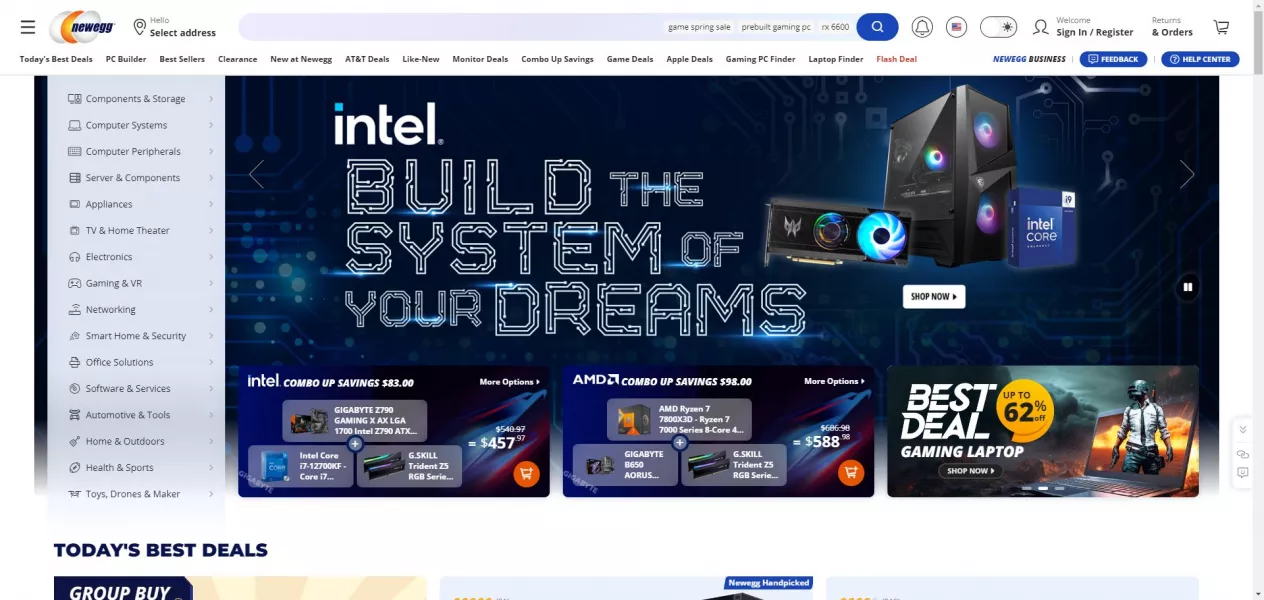Image resolution: width=1264 pixels, height=600 pixels.
Task: Select 'rx 6600' search suggestion
Action: click(835, 27)
